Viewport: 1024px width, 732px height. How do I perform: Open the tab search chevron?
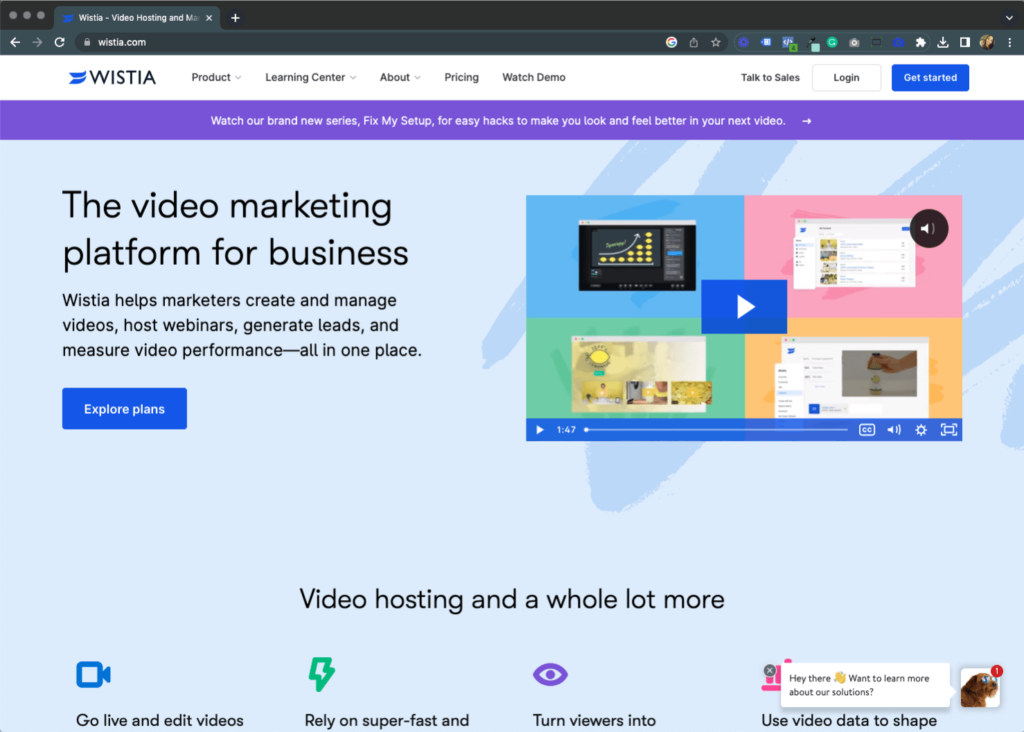1009,18
